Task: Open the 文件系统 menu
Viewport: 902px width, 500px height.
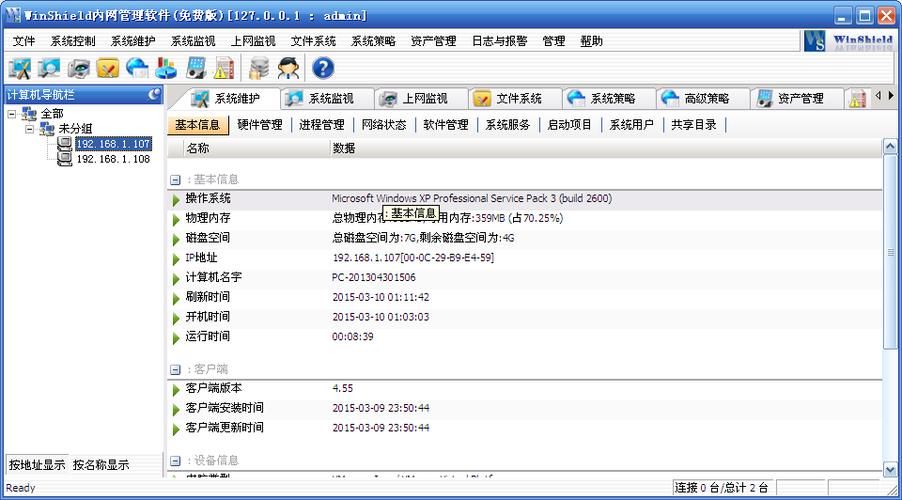Action: (x=313, y=41)
